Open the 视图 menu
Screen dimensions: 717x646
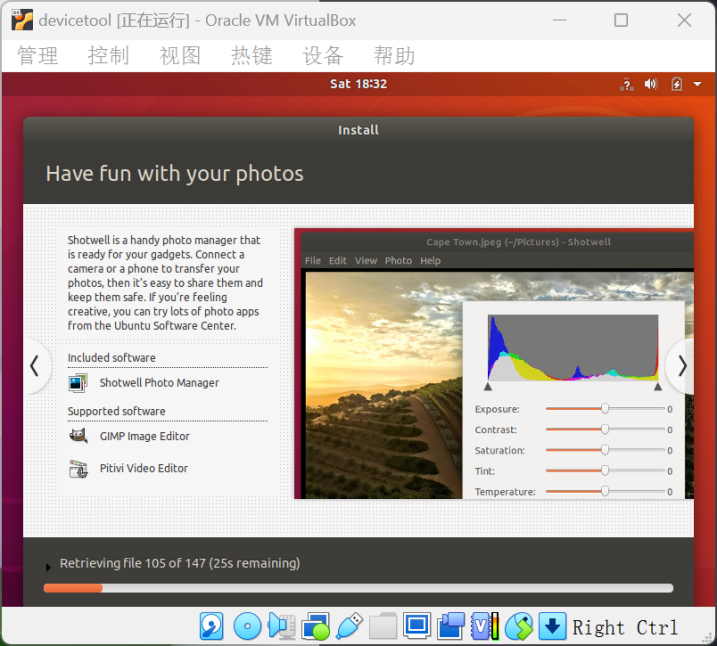(180, 55)
